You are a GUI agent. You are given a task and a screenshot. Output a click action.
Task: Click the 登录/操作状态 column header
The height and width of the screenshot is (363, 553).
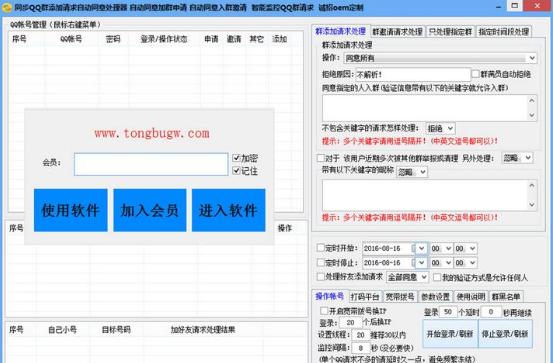tap(164, 39)
